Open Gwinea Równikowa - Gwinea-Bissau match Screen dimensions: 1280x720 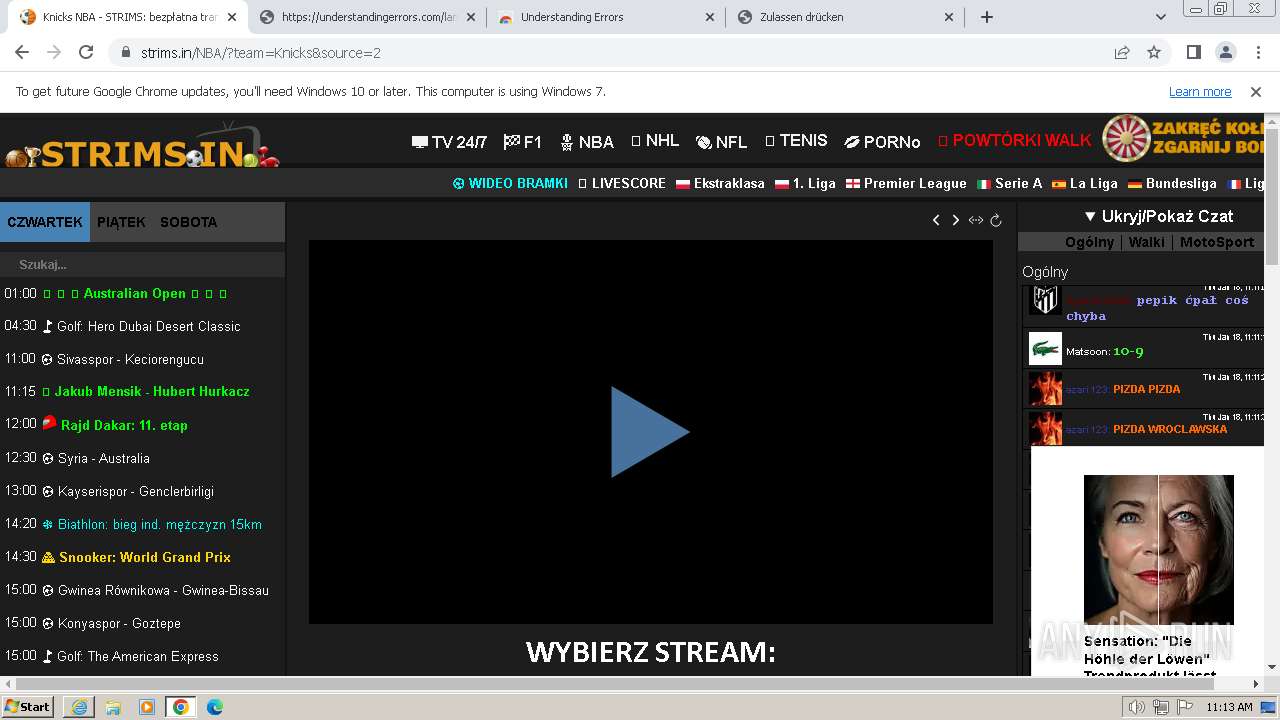click(x=155, y=590)
